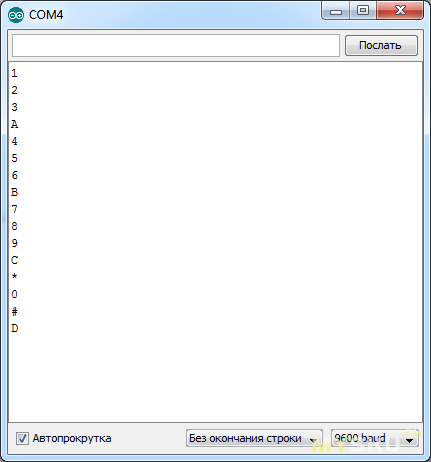Focus the serial message input field

point(176,45)
